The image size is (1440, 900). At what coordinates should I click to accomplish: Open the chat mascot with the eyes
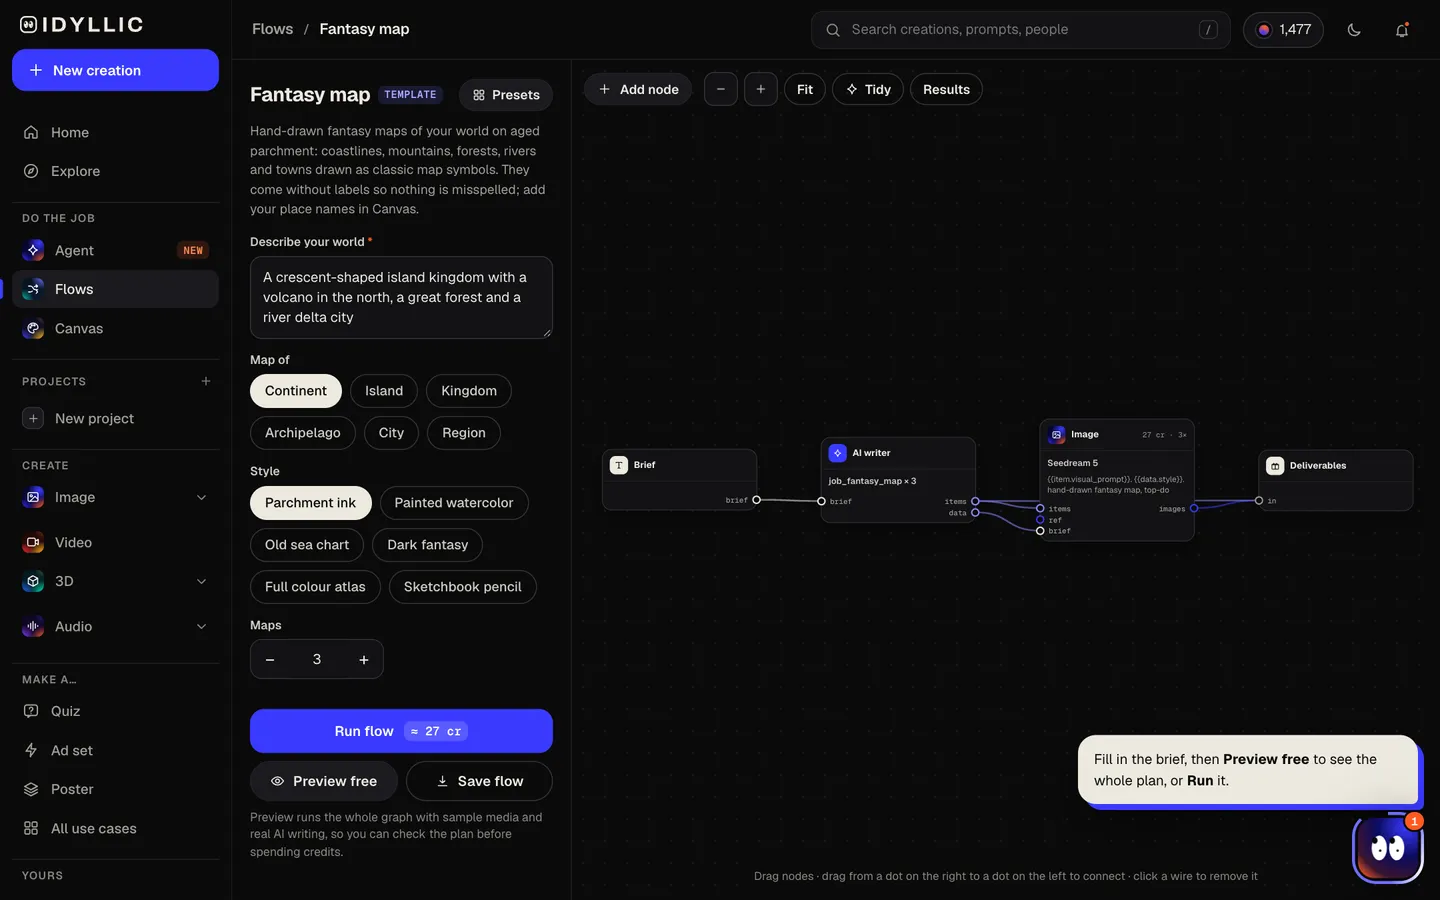click(x=1388, y=849)
